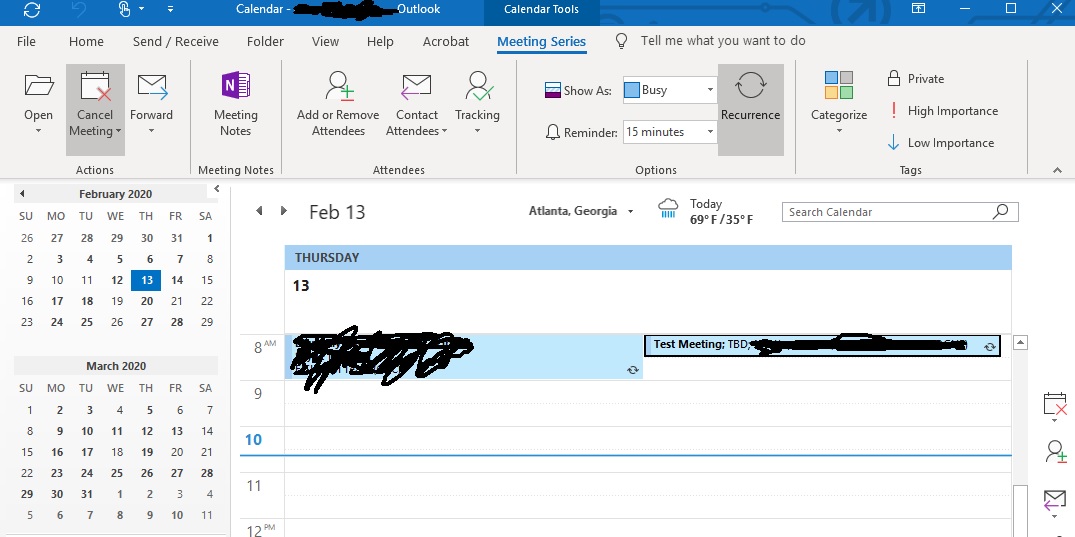Click the weather rain cloud icon
The image size is (1075, 537).
click(x=668, y=208)
